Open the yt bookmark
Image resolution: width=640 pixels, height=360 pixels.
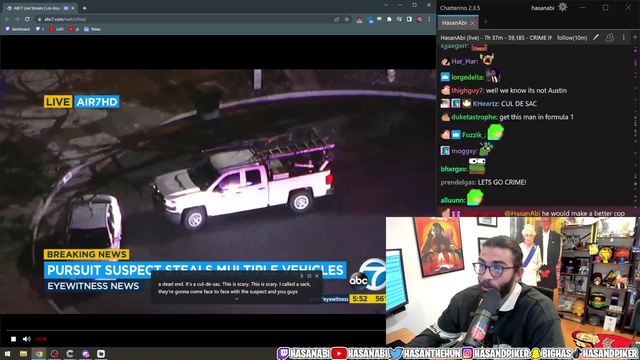point(74,29)
